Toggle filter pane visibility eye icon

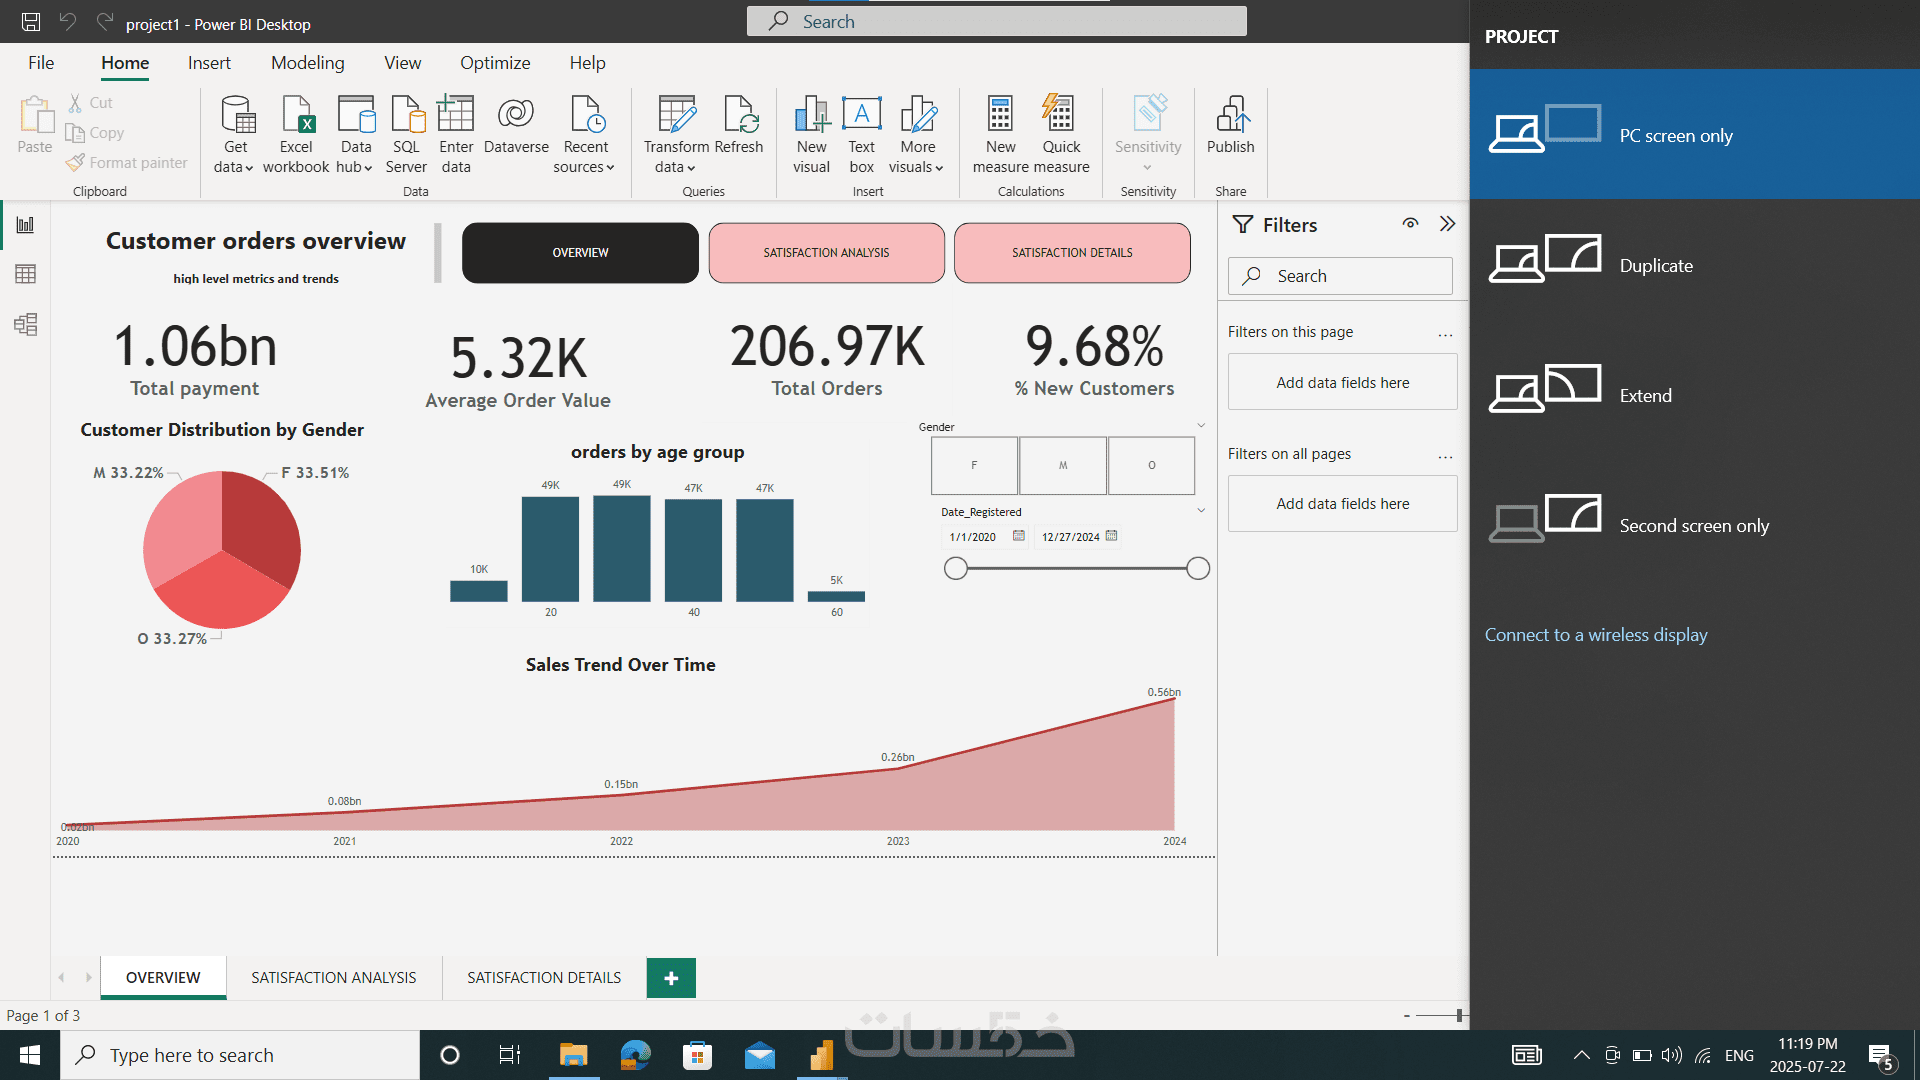coord(1410,224)
